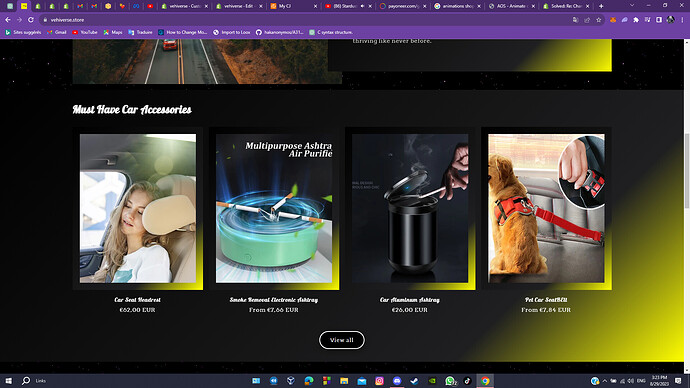Open Steam from the taskbar
This screenshot has height=388, width=690.
(x=415, y=381)
